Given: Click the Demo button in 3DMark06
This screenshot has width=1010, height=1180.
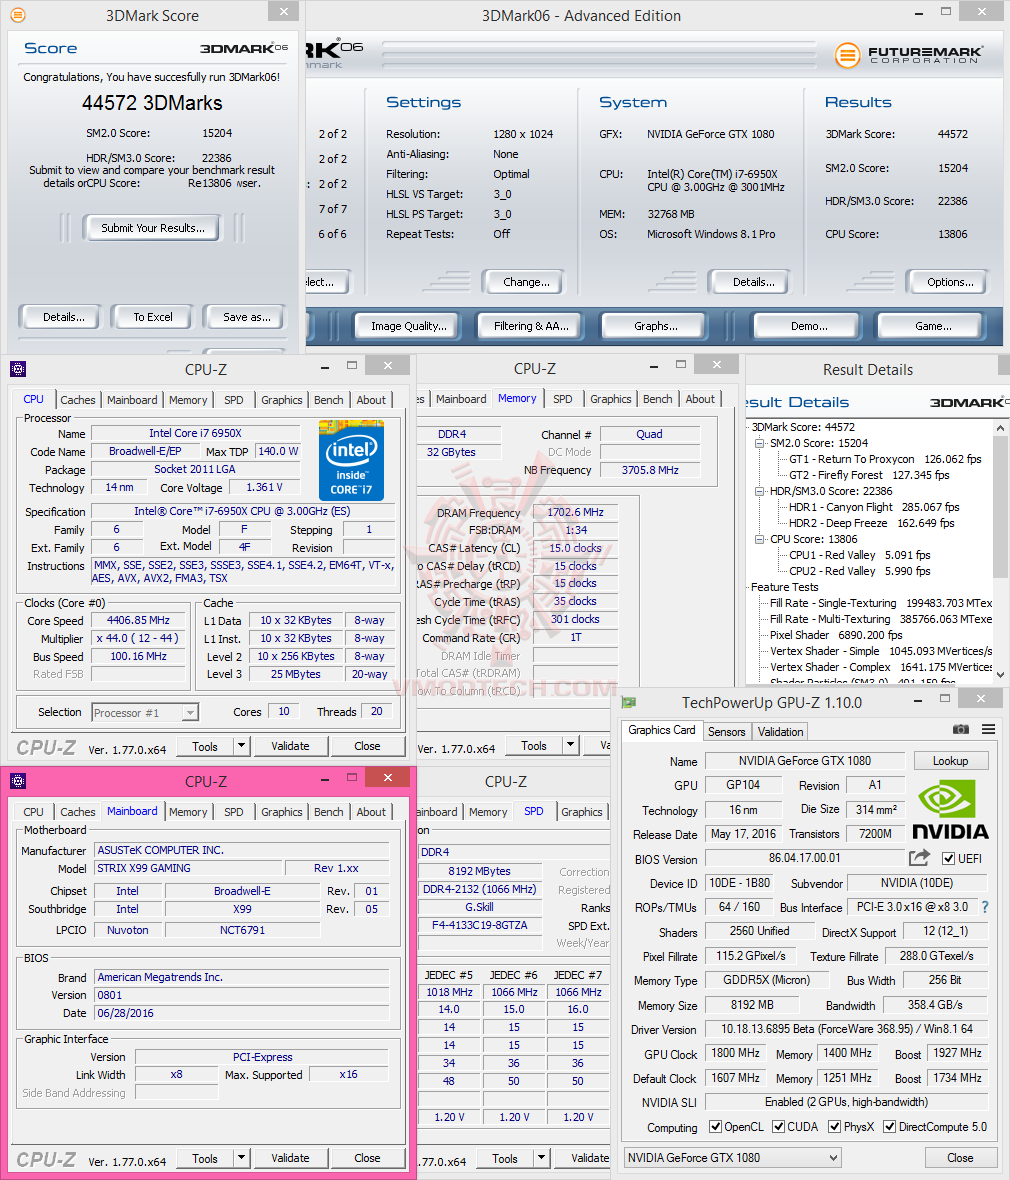Looking at the screenshot, I should [x=809, y=326].
